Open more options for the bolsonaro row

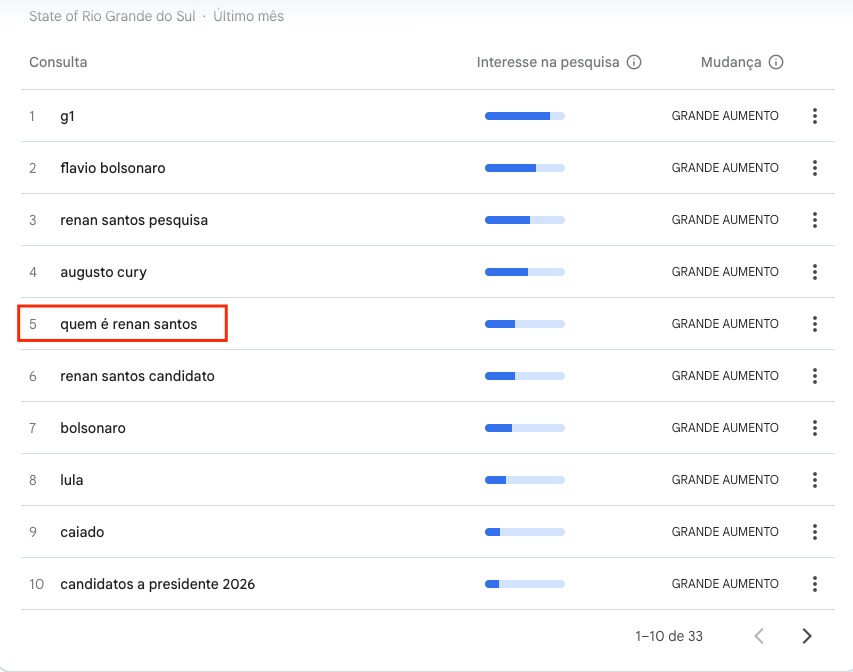pyautogui.click(x=814, y=428)
